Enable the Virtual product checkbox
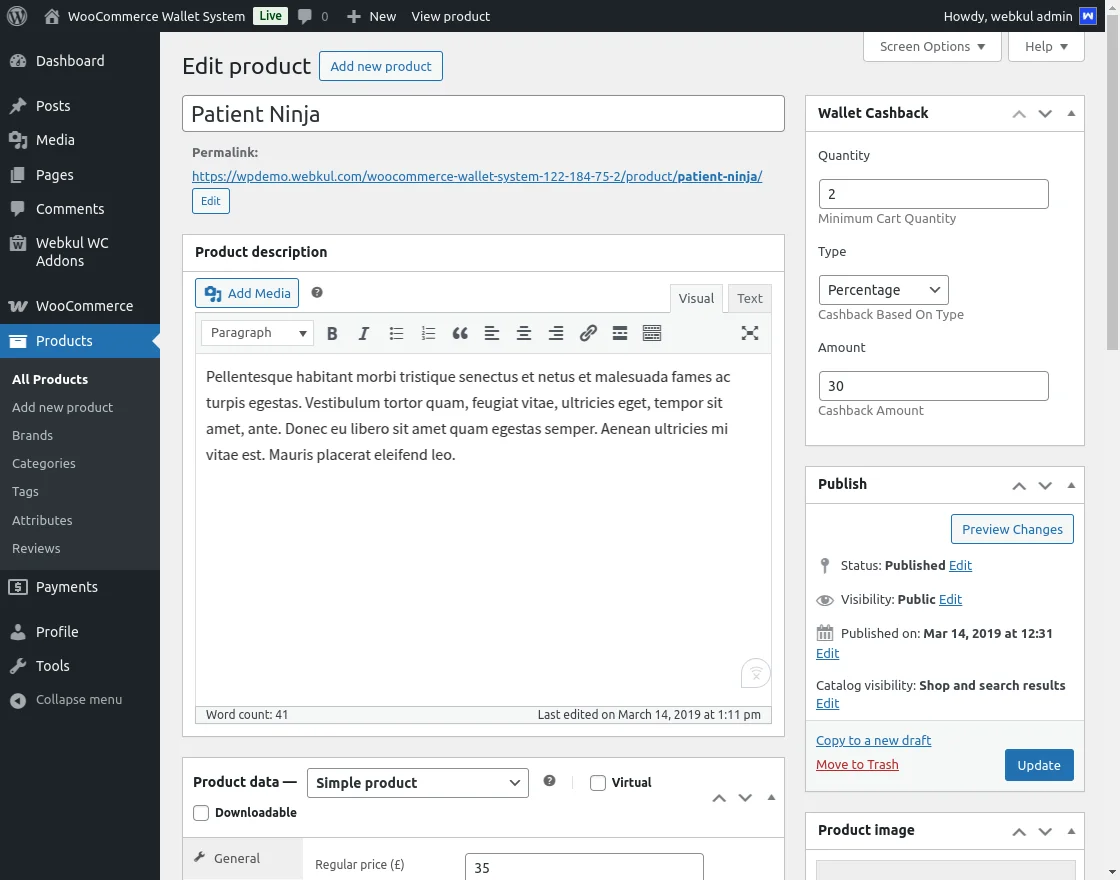This screenshot has width=1120, height=880. 597,783
